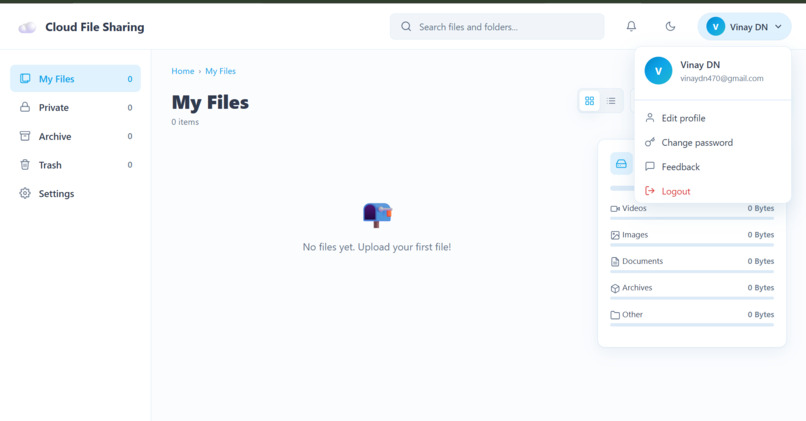Click the Other storage progress bar
This screenshot has width=806, height=421.
pos(692,325)
